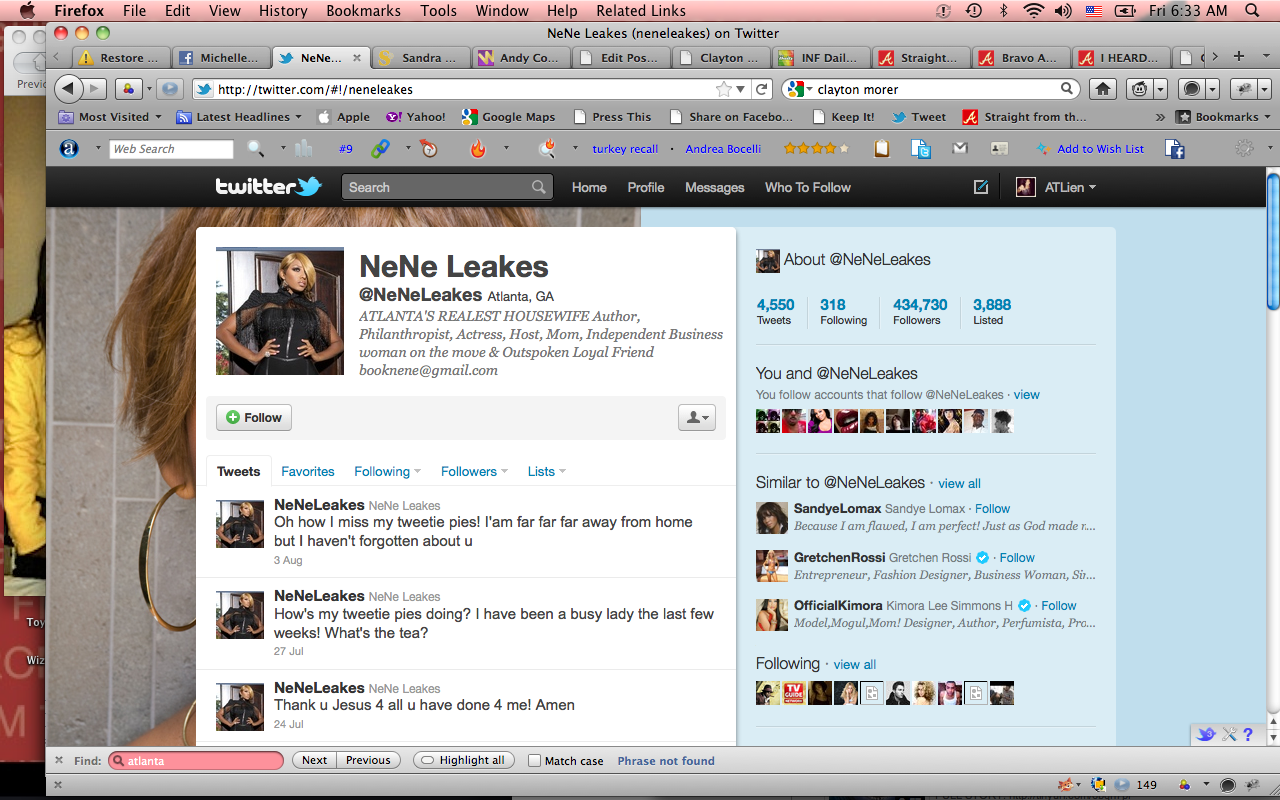
Task: Reload the page with the refresh icon
Action: point(762,89)
